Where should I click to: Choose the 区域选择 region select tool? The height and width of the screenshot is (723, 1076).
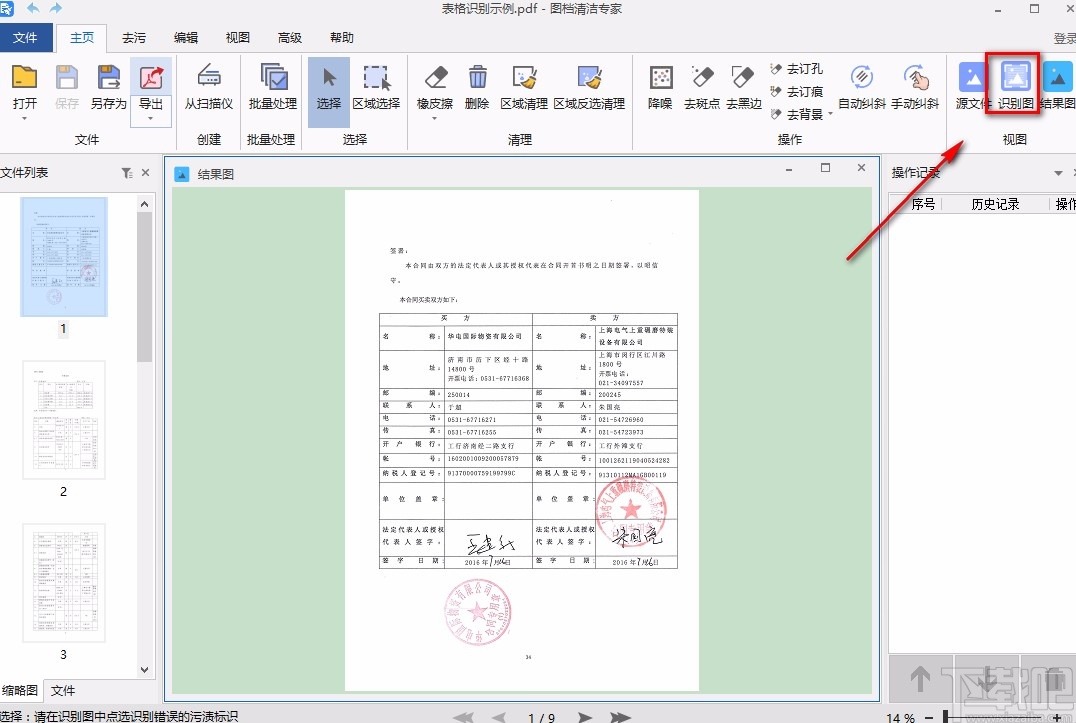coord(376,86)
